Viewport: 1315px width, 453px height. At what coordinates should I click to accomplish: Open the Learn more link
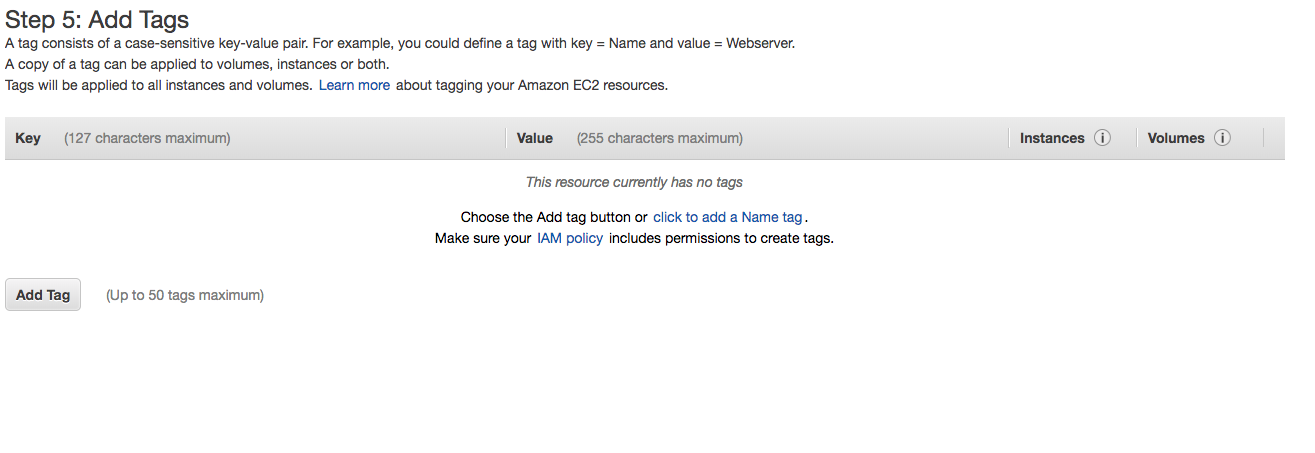(354, 85)
